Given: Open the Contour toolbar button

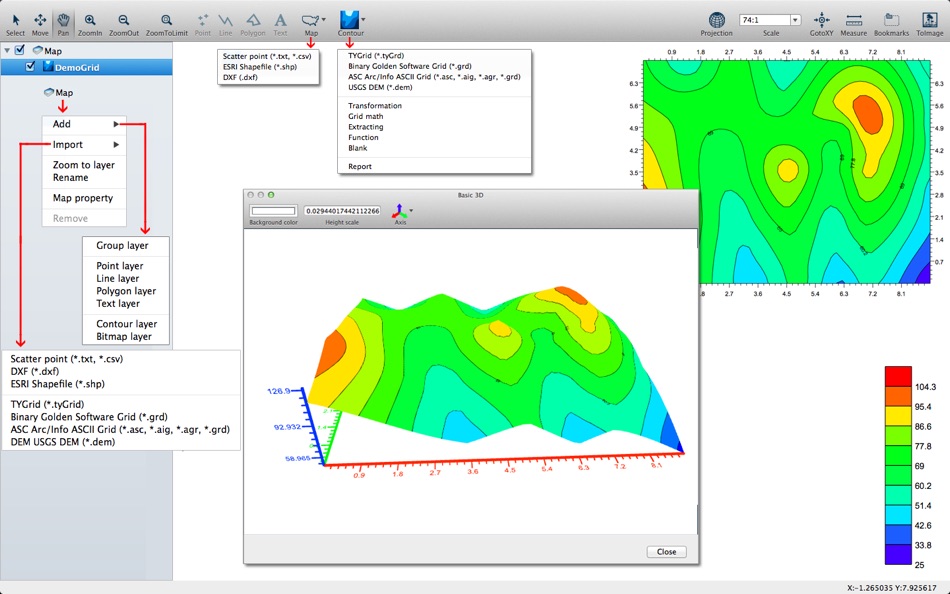Looking at the screenshot, I should point(350,24).
